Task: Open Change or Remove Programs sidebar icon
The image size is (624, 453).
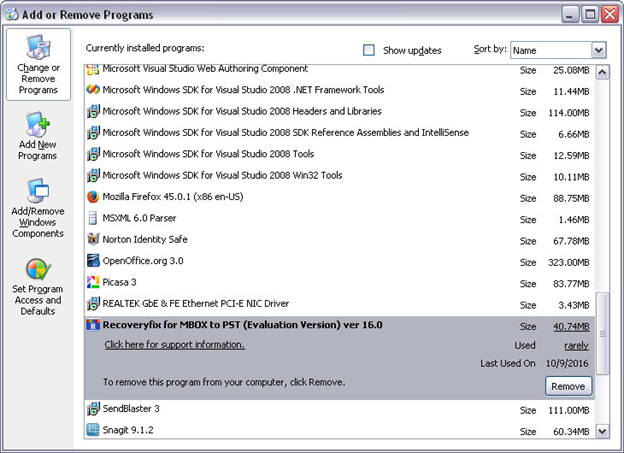Action: (x=38, y=47)
